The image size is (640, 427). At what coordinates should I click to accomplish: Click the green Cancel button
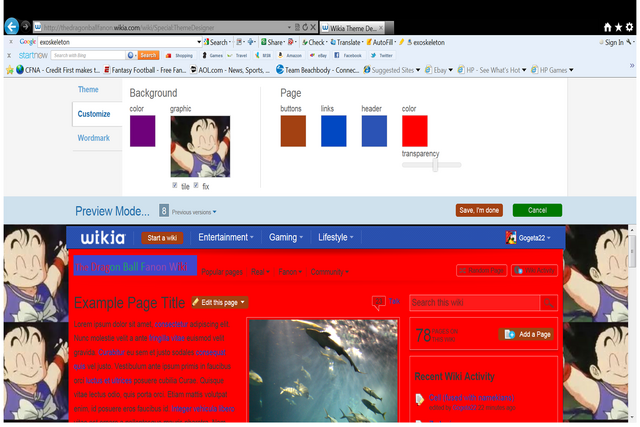537,210
